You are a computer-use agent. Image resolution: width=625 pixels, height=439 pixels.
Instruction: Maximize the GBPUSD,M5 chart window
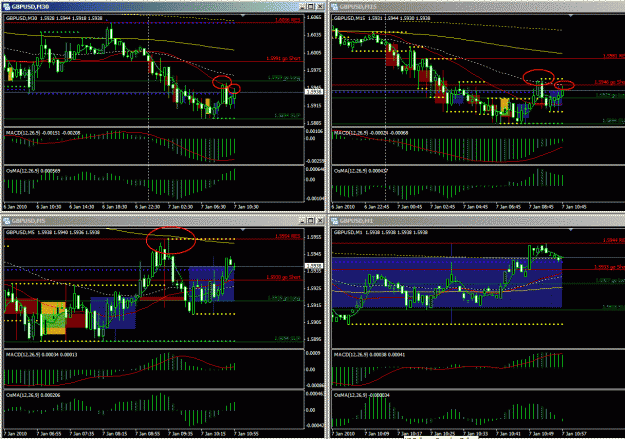tap(311, 220)
